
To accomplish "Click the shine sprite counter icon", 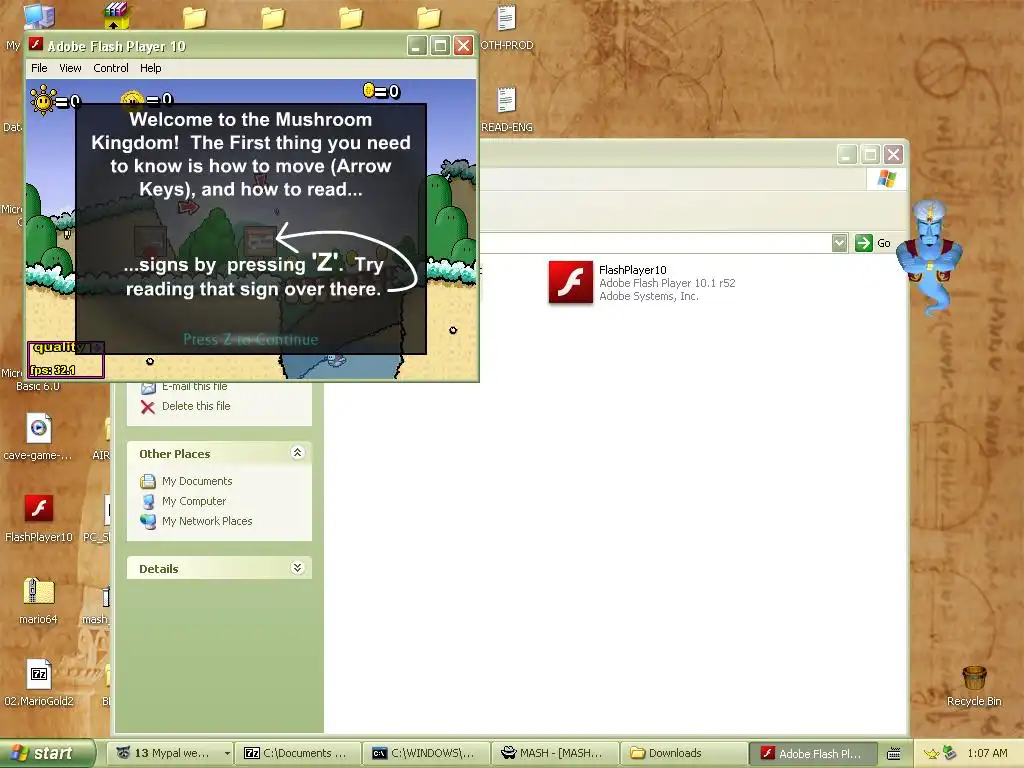I will 43,100.
